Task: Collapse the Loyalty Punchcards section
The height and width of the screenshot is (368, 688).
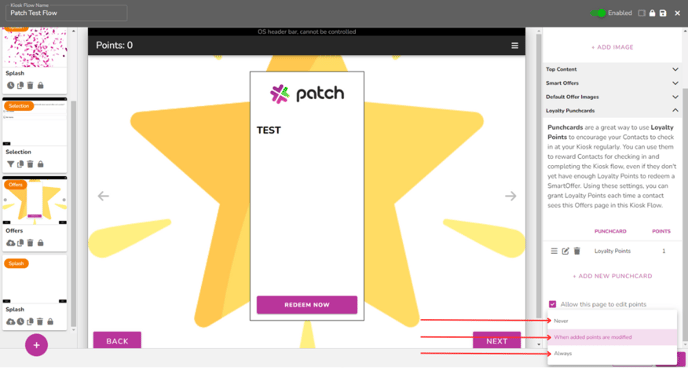Action: 612,111
